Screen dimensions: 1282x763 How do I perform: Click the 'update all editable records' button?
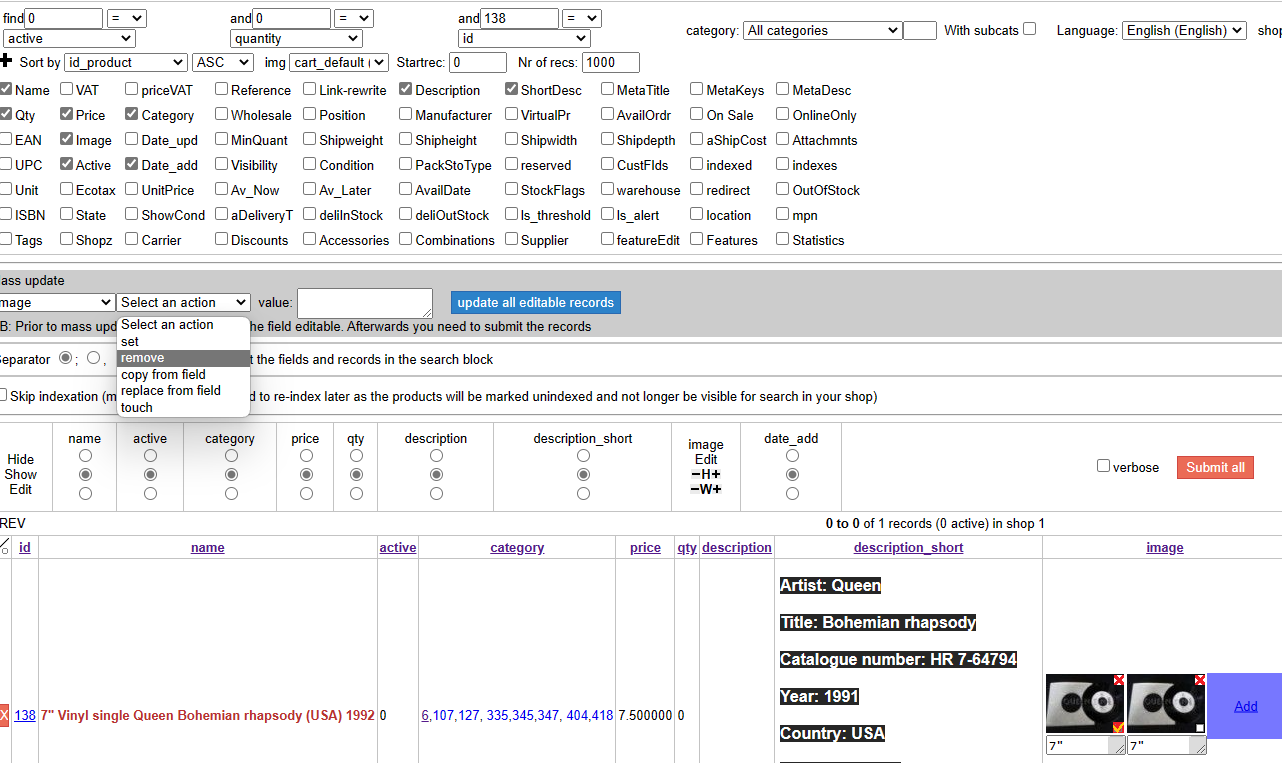pyautogui.click(x=535, y=302)
